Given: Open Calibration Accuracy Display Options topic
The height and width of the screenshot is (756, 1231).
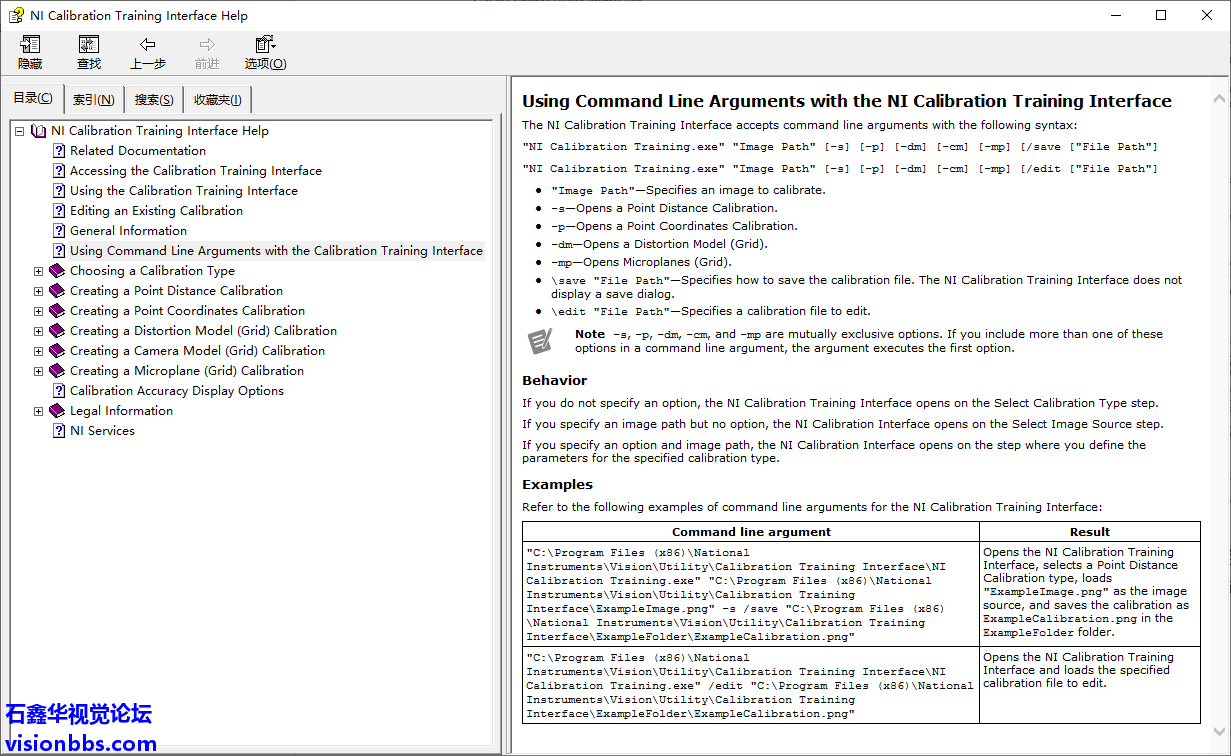Looking at the screenshot, I should tap(176, 391).
